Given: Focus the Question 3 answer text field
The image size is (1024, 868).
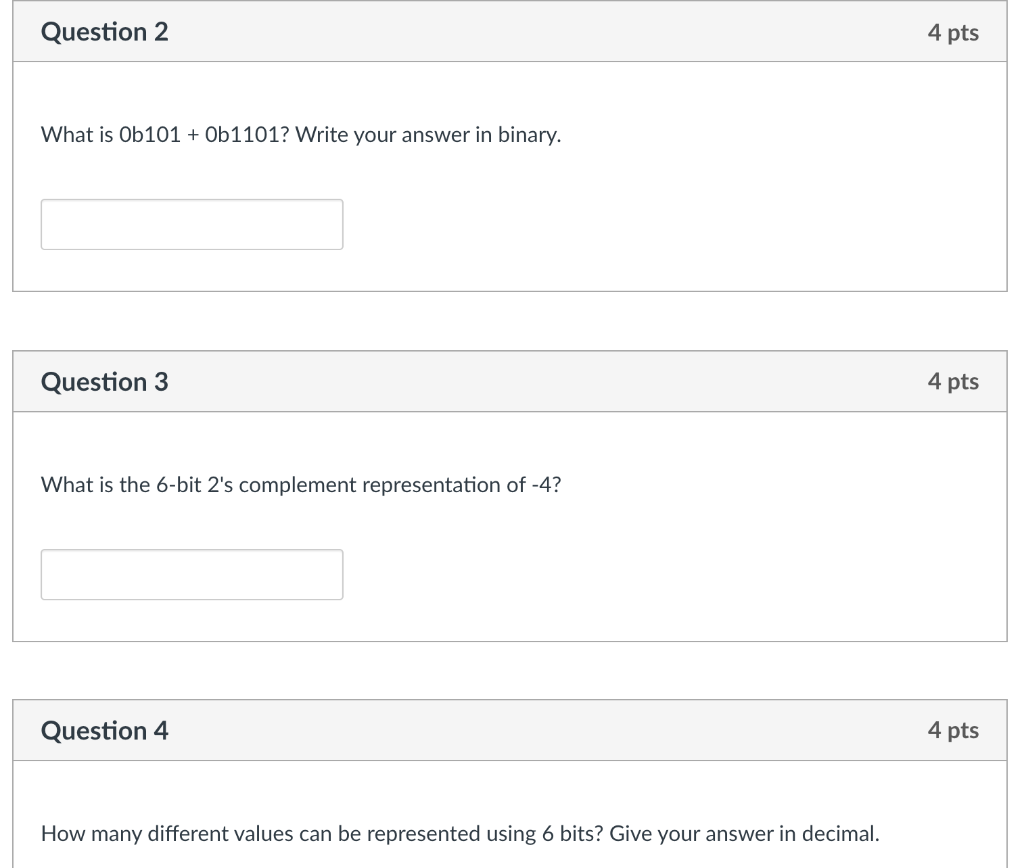Looking at the screenshot, I should 192,574.
